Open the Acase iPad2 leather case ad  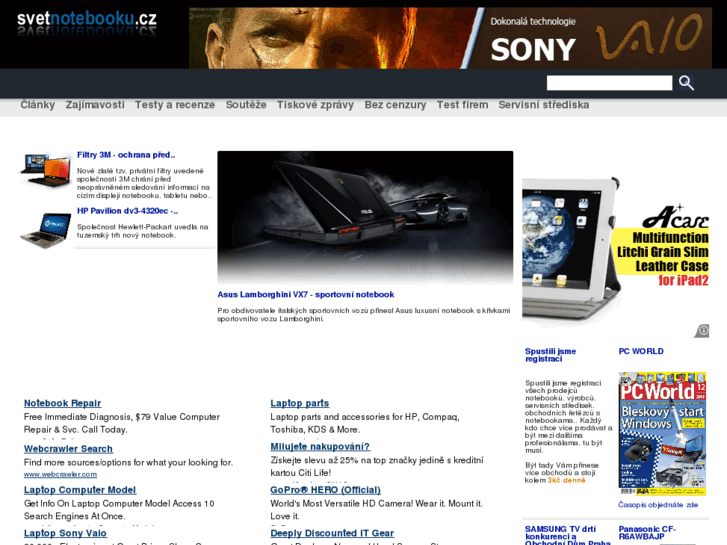pos(615,254)
